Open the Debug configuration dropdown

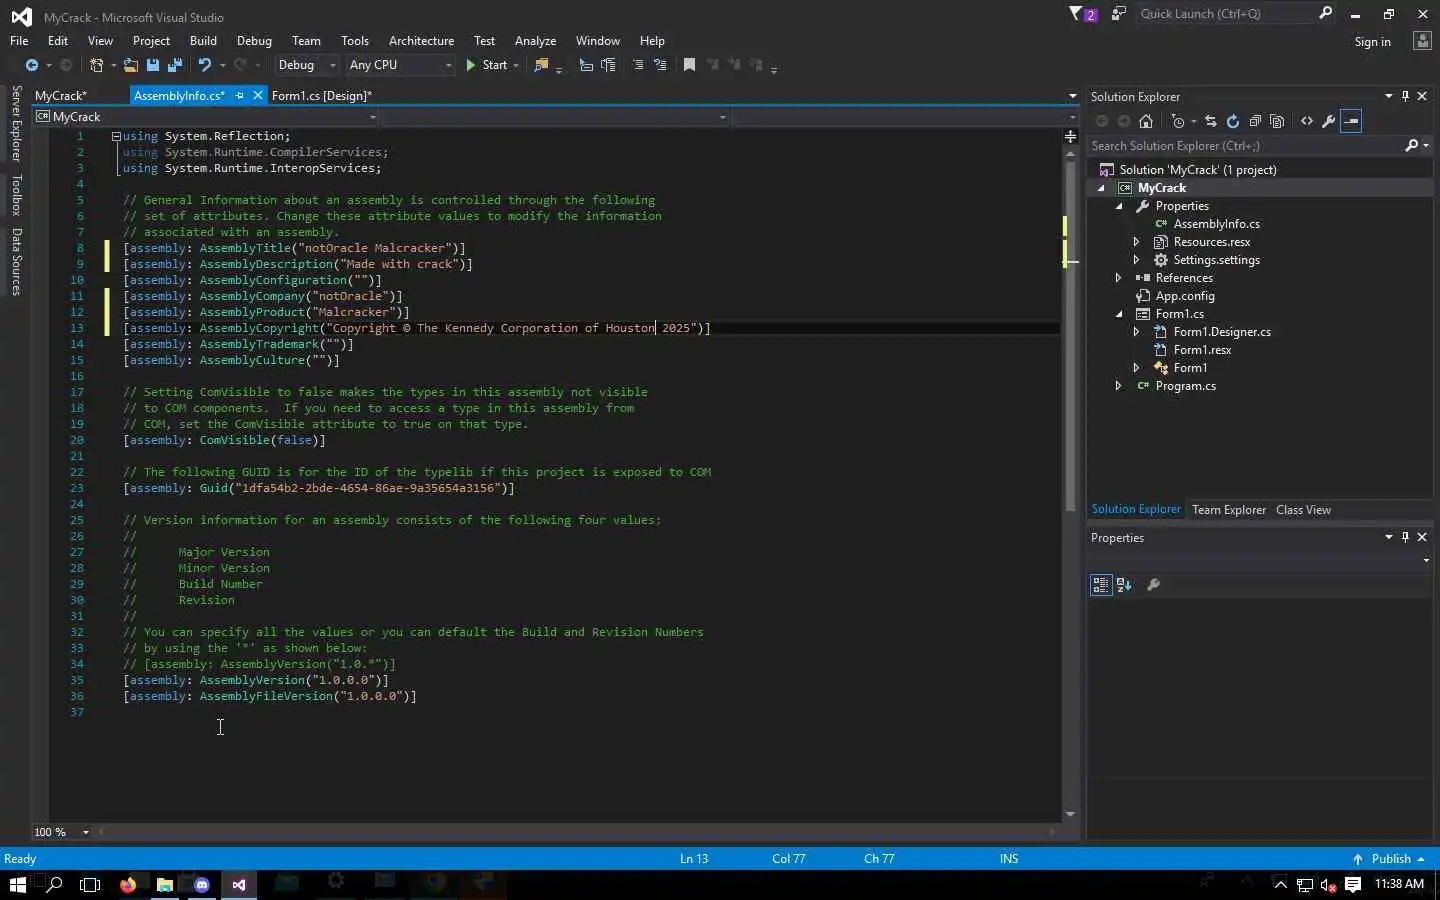[307, 65]
